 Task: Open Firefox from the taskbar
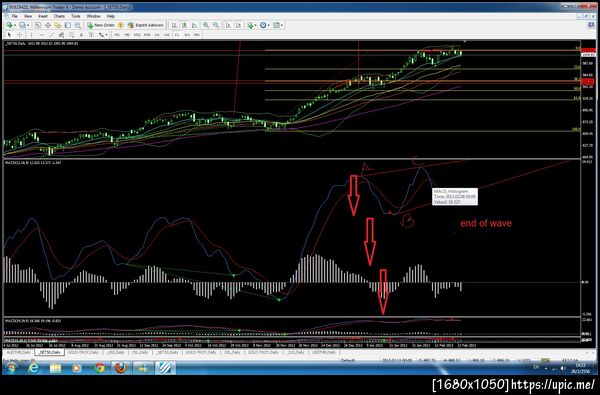pyautogui.click(x=121, y=368)
